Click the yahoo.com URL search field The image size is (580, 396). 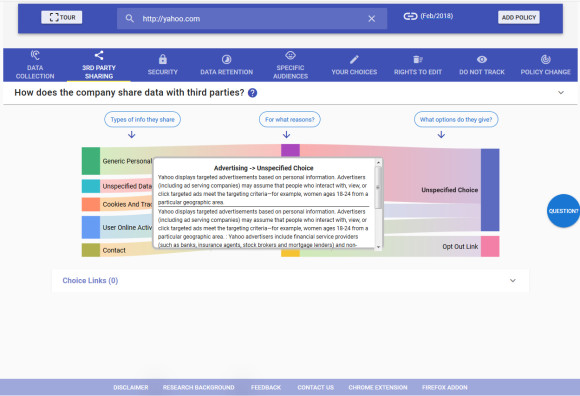pyautogui.click(x=252, y=18)
